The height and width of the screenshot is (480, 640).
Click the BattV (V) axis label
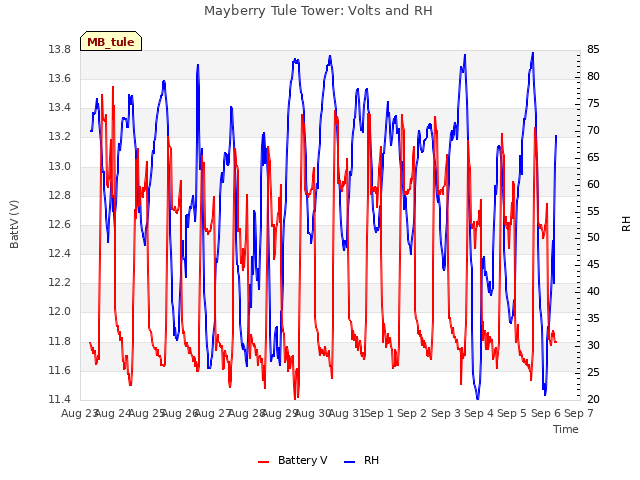(x=14, y=224)
